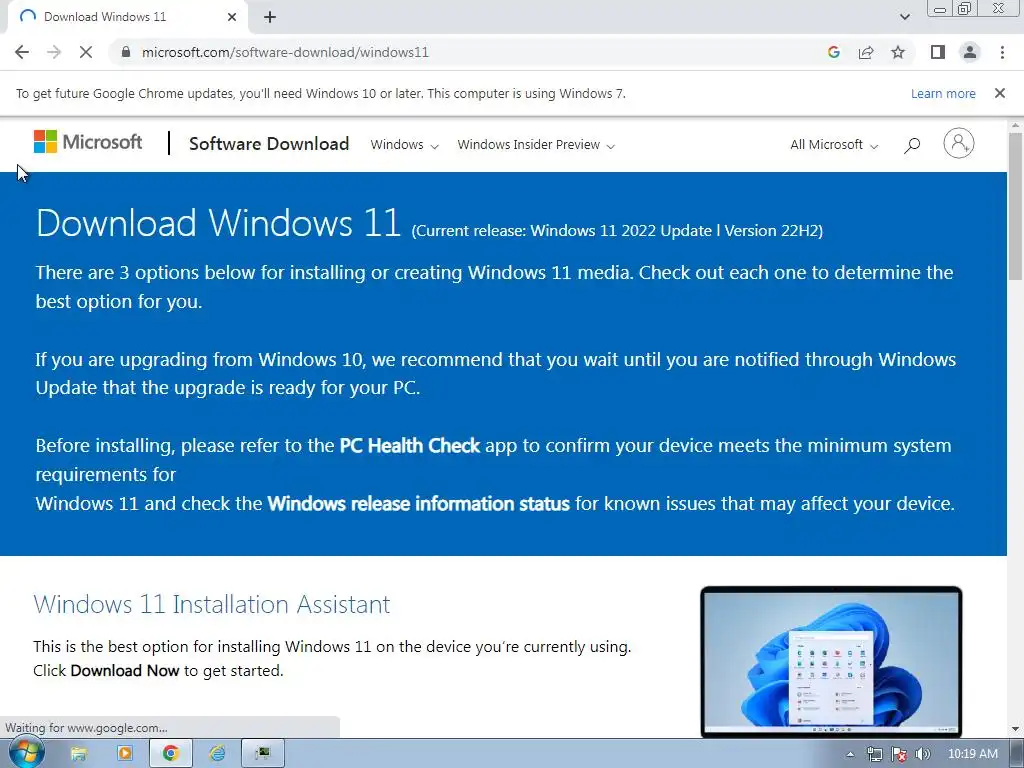Click the Windows 11 Installation Assistant heading
Viewport: 1024px width, 768px height.
pos(212,604)
